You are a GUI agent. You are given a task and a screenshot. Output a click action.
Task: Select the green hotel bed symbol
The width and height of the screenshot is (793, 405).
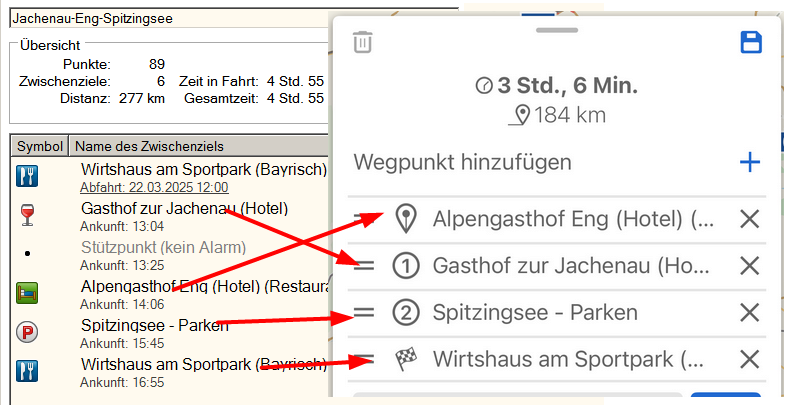coord(27,293)
